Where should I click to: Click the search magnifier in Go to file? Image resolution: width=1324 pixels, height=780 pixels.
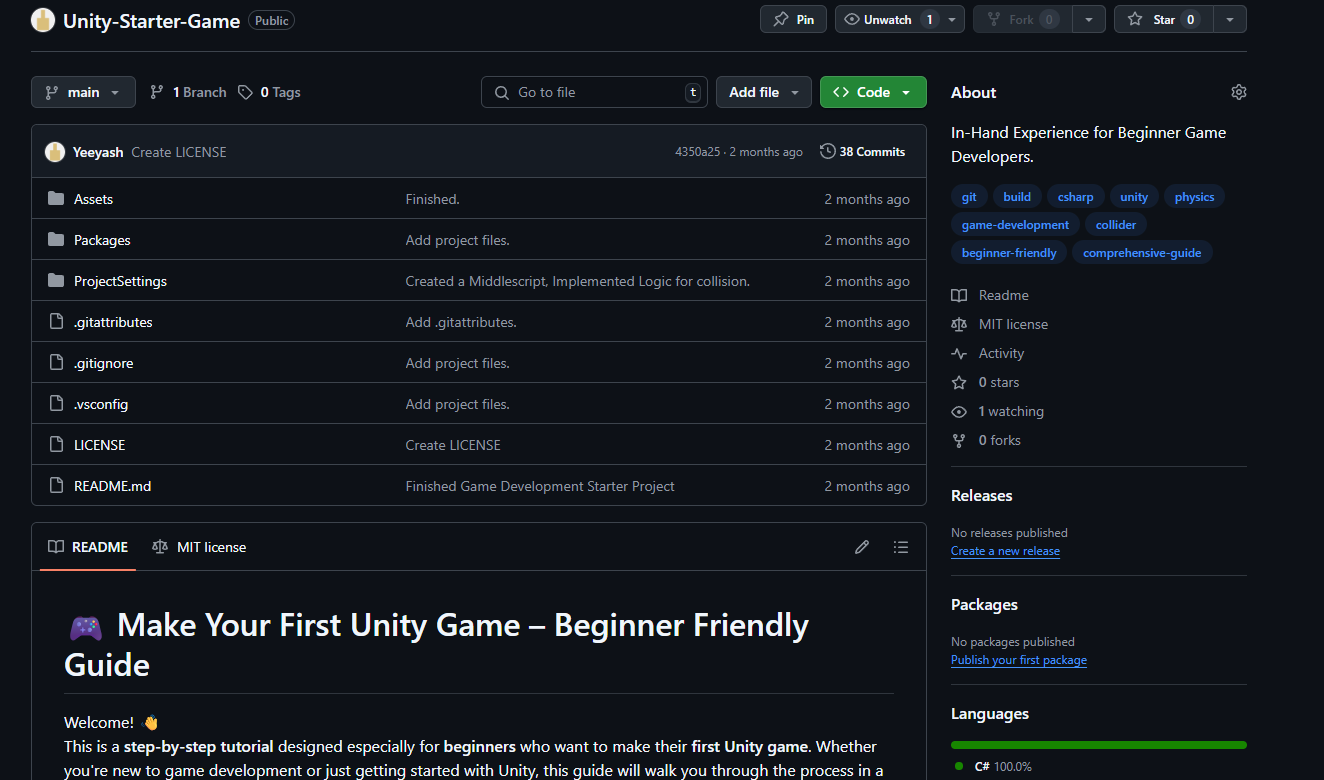(x=501, y=92)
